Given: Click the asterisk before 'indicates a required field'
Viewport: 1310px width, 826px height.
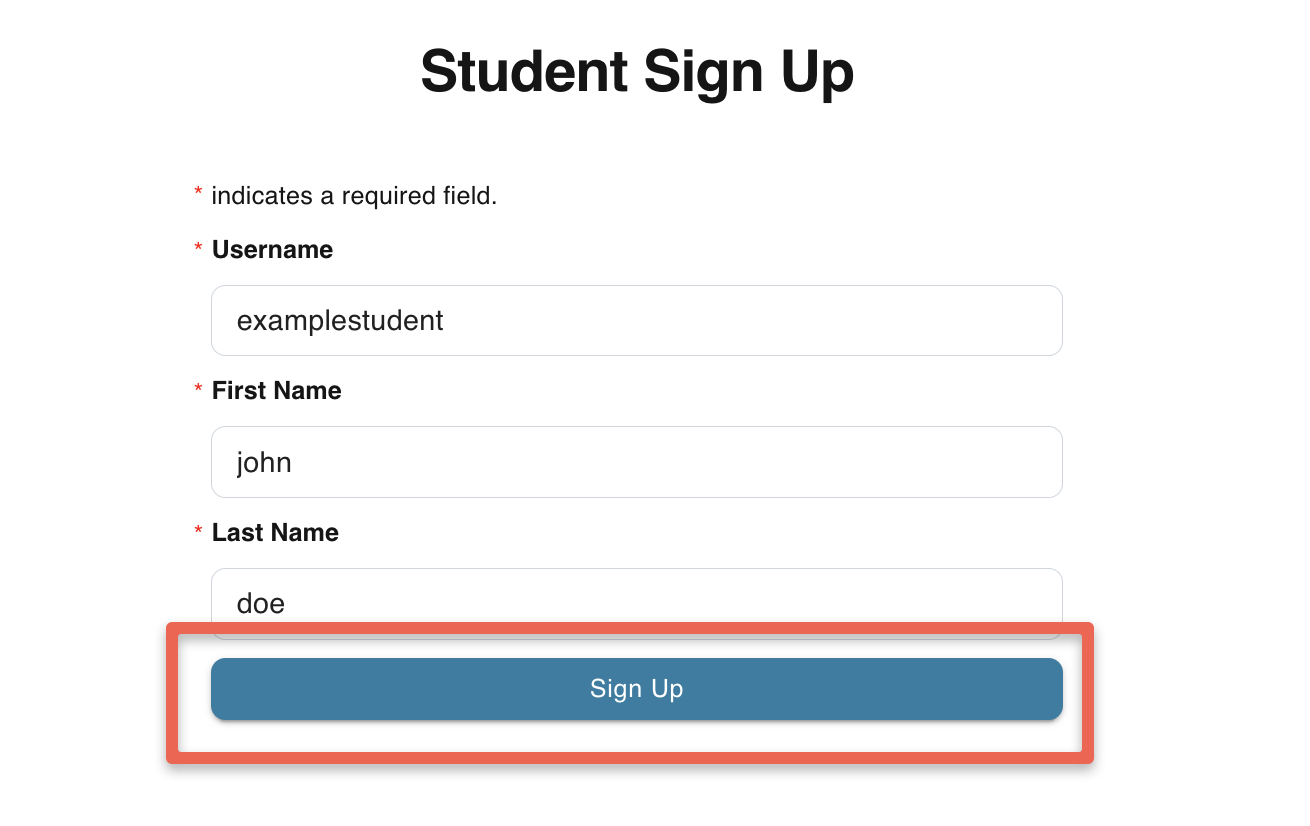Looking at the screenshot, I should [198, 192].
